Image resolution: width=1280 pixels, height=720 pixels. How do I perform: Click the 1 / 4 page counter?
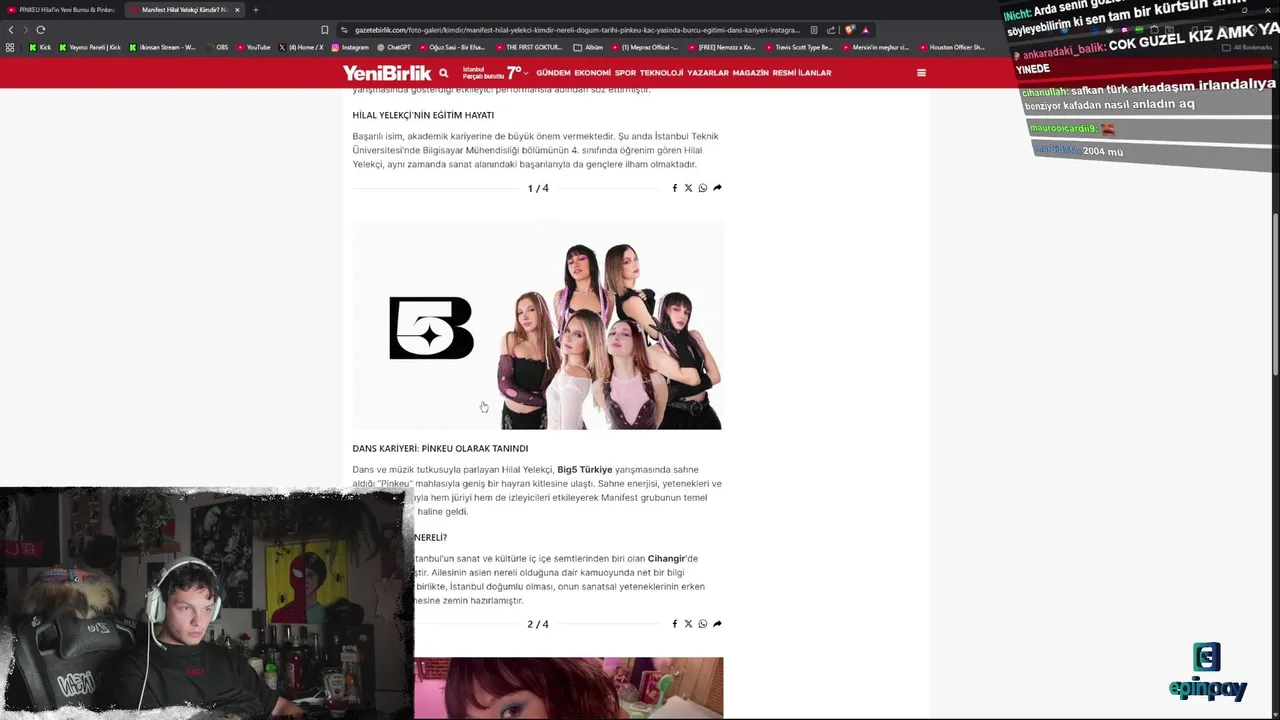[538, 188]
